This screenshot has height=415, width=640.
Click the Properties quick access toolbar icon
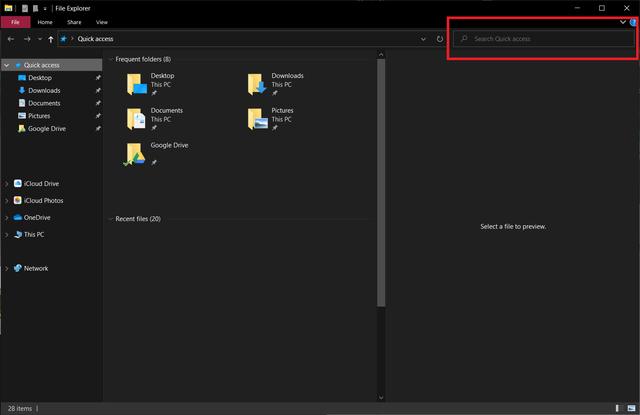click(x=25, y=9)
